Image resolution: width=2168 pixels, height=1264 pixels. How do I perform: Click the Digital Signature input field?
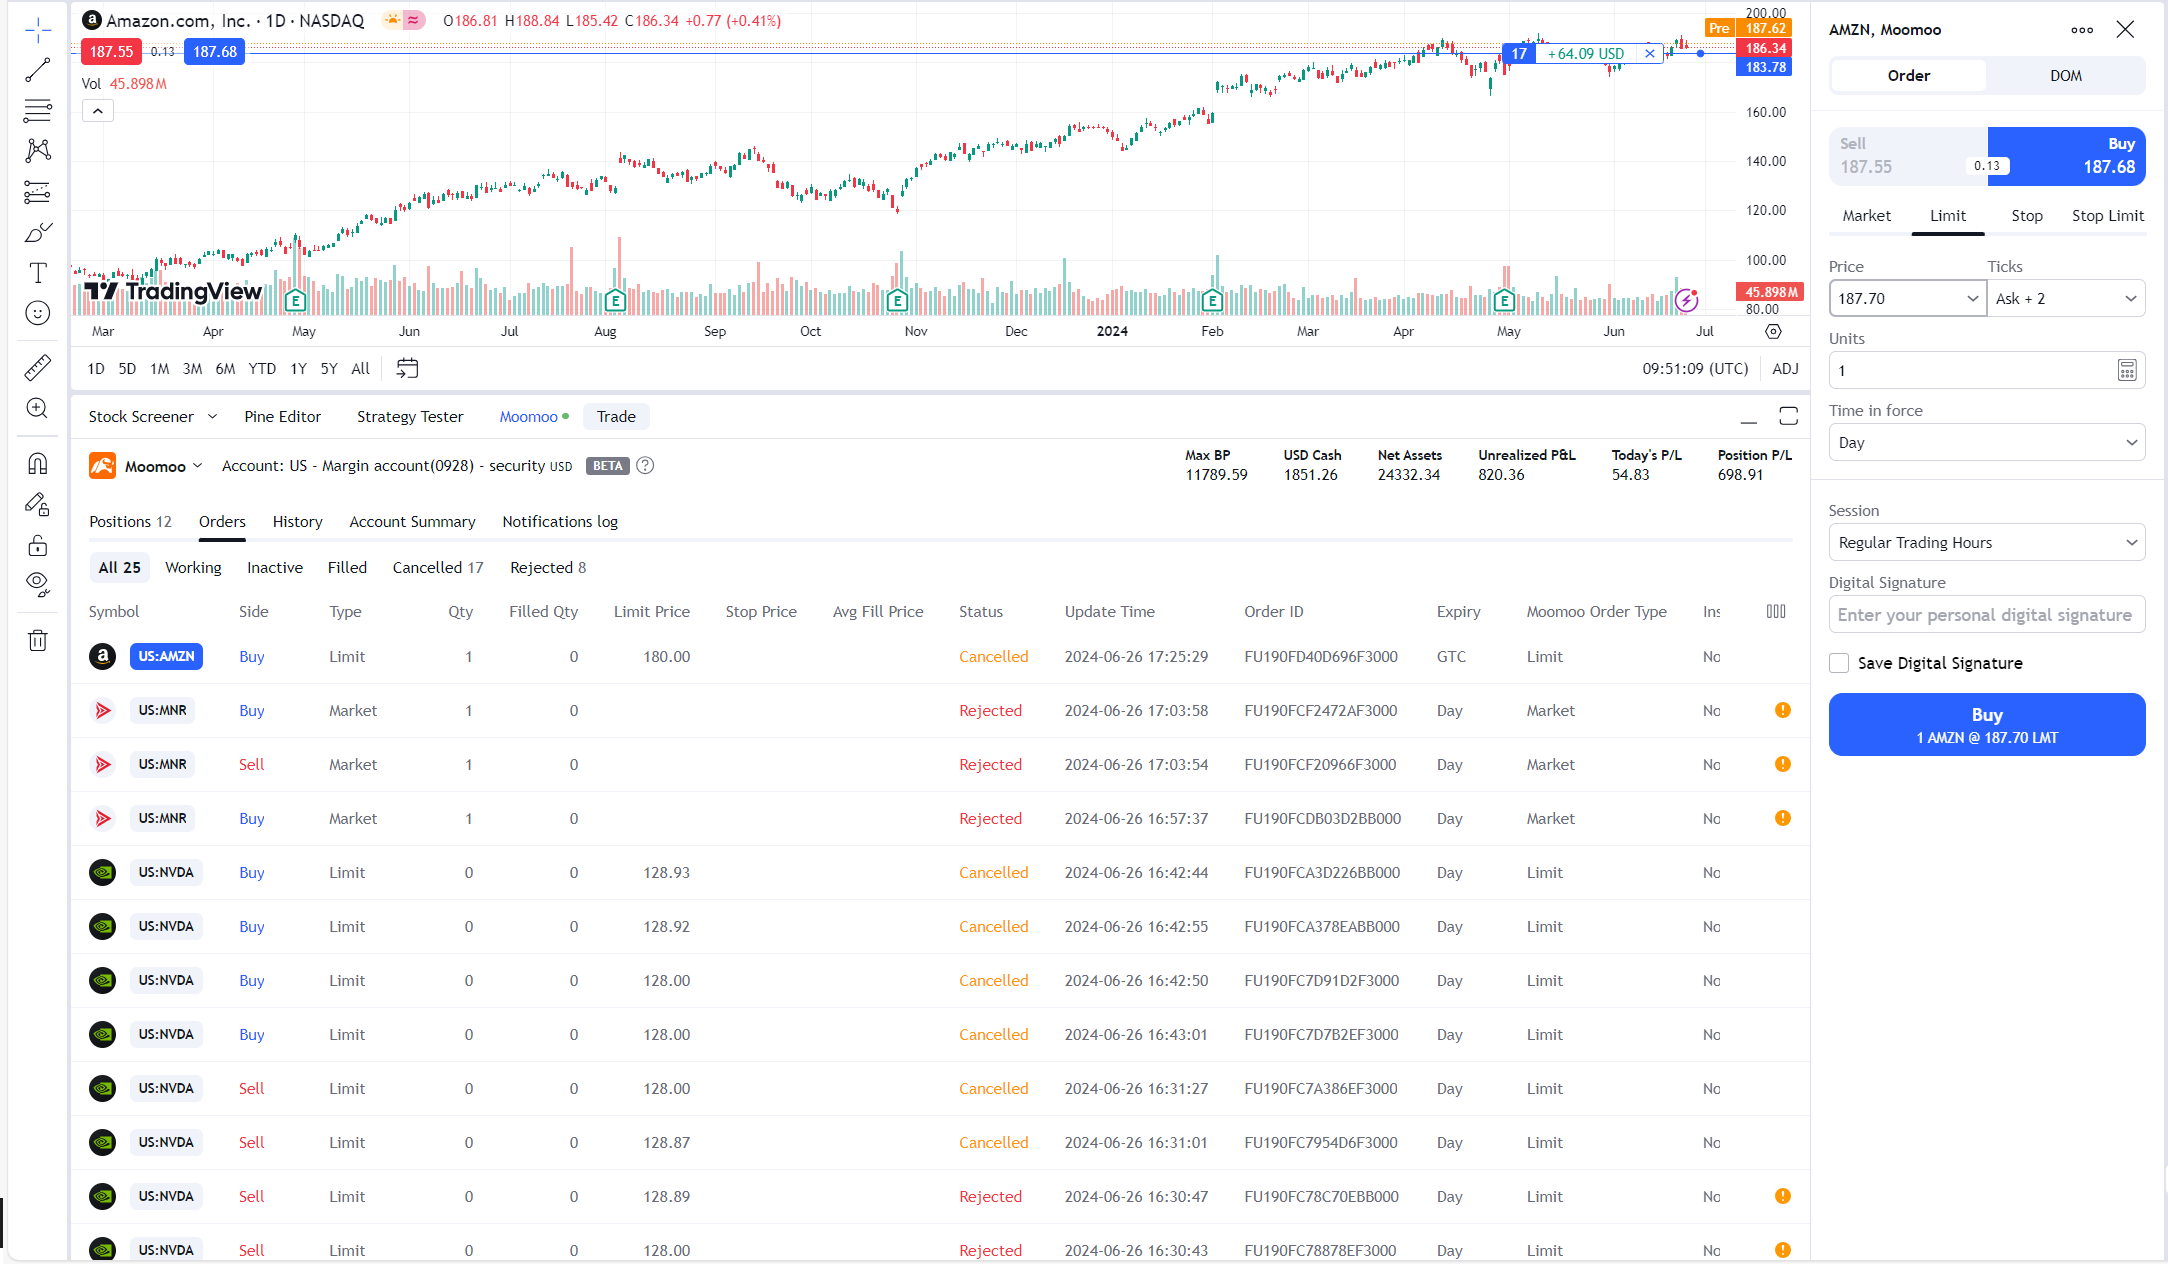pyautogui.click(x=1986, y=615)
